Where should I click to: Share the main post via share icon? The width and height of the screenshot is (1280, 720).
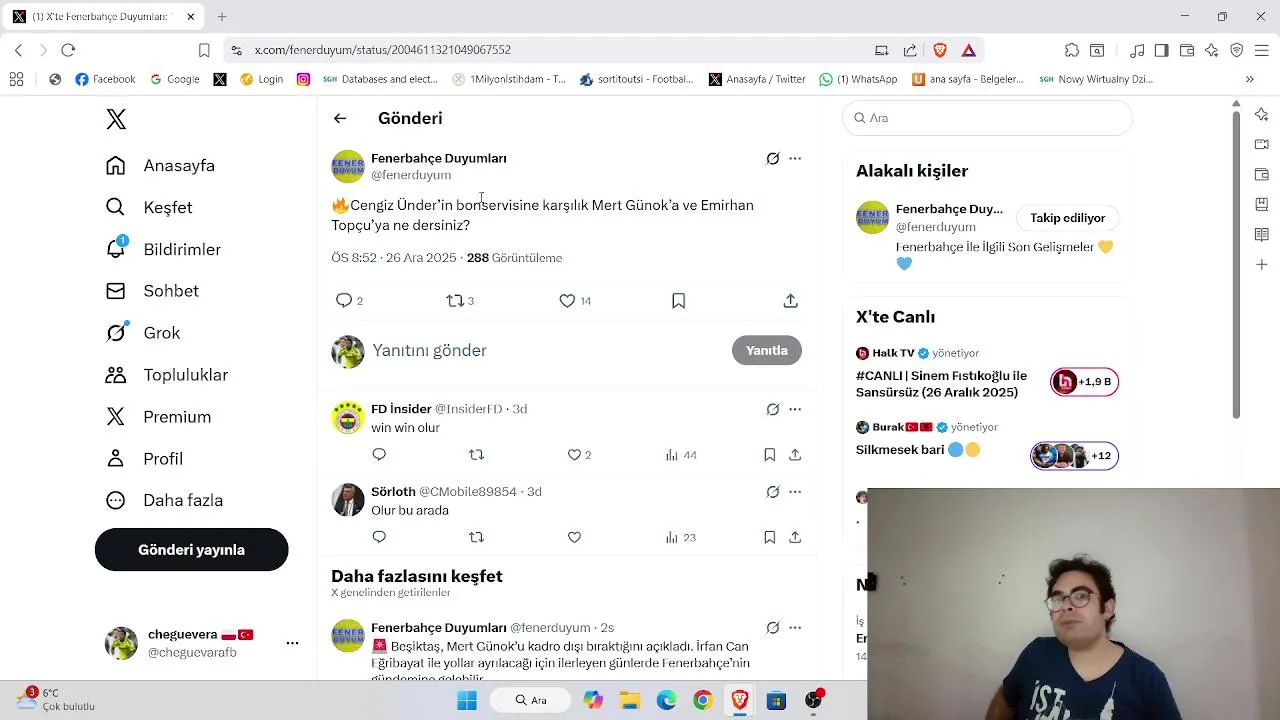tap(790, 301)
